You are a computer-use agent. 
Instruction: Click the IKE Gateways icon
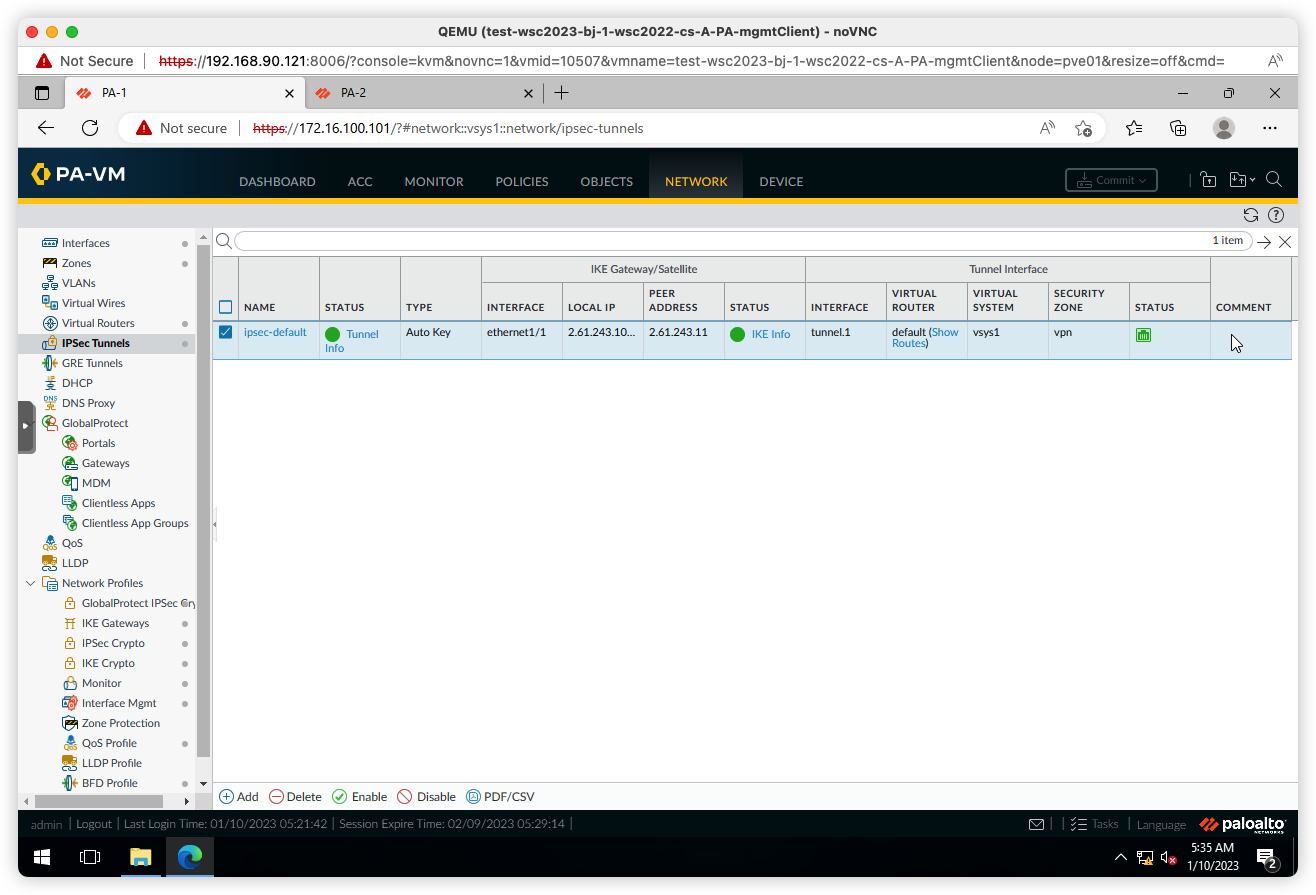pos(70,623)
